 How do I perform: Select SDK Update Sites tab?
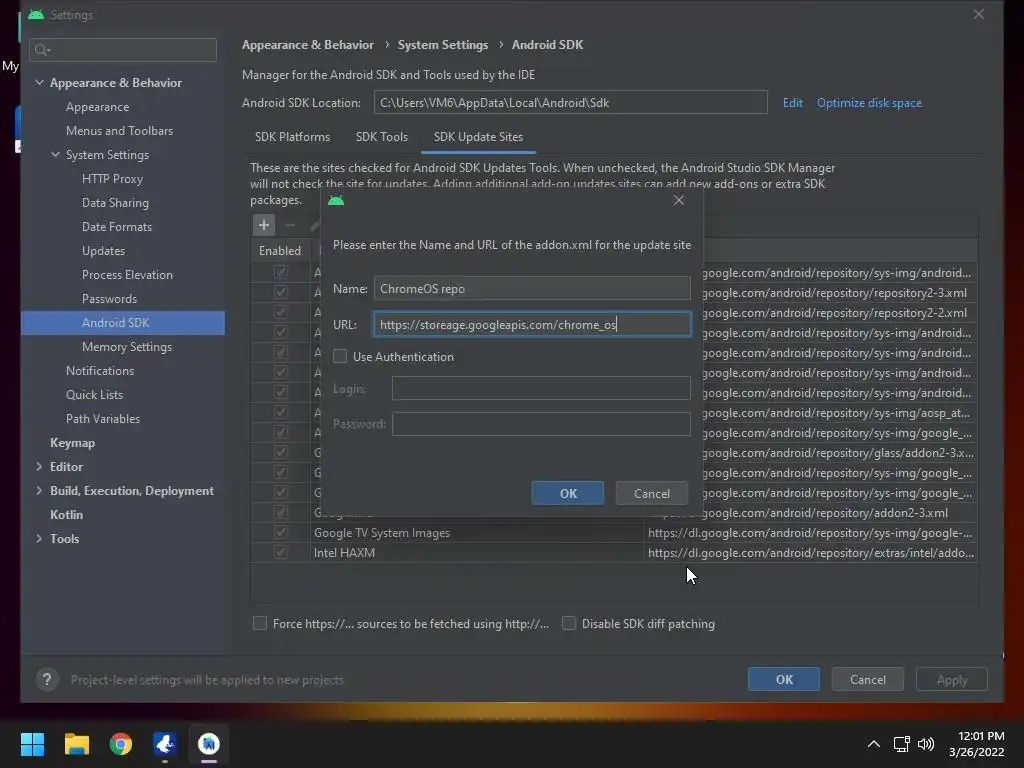478,137
